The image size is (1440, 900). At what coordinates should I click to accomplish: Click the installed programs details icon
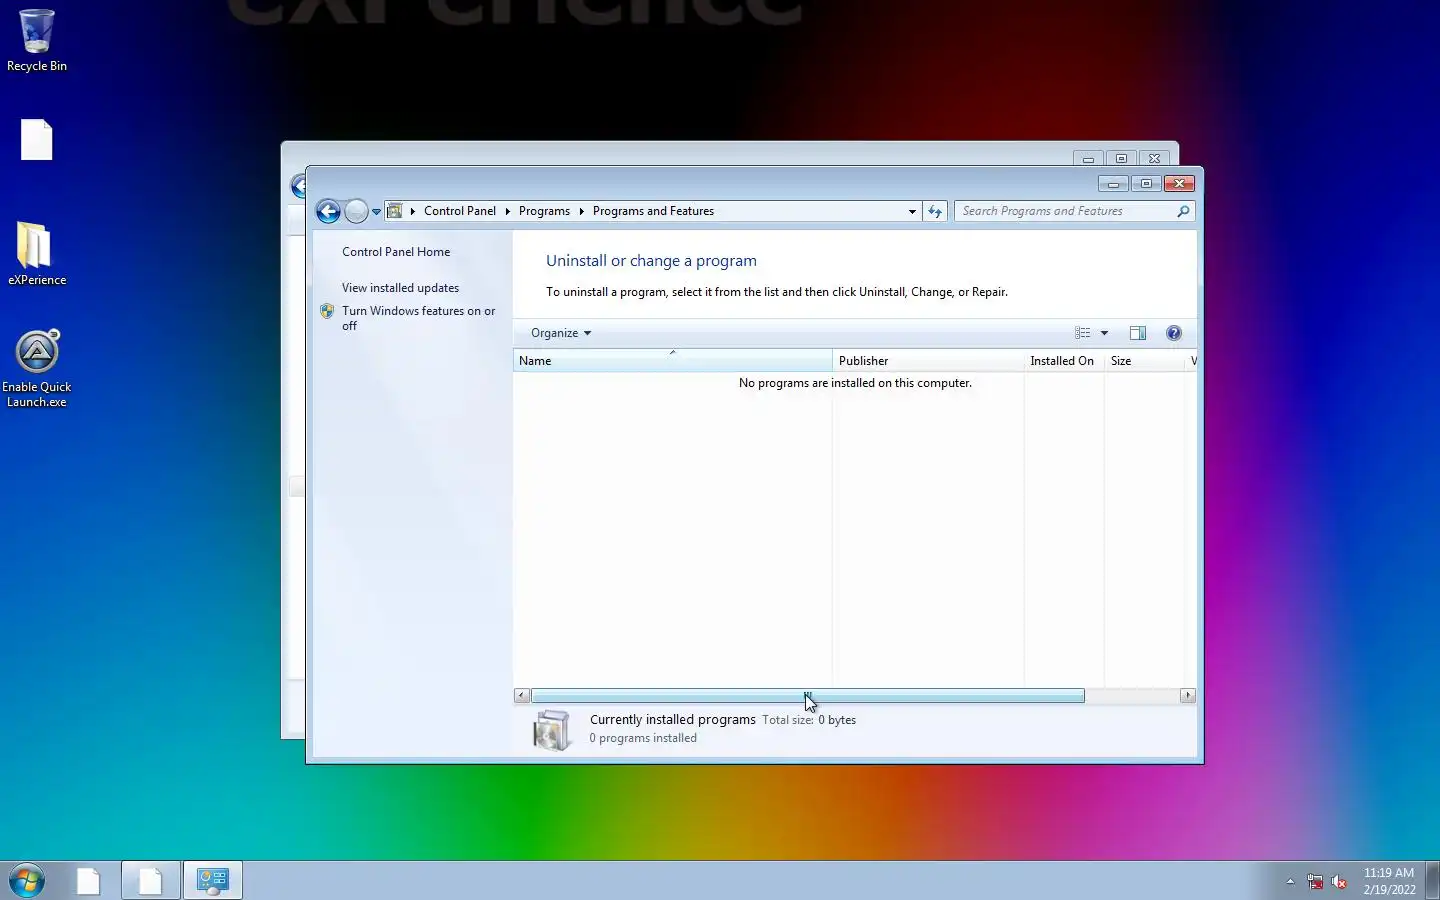(x=551, y=730)
